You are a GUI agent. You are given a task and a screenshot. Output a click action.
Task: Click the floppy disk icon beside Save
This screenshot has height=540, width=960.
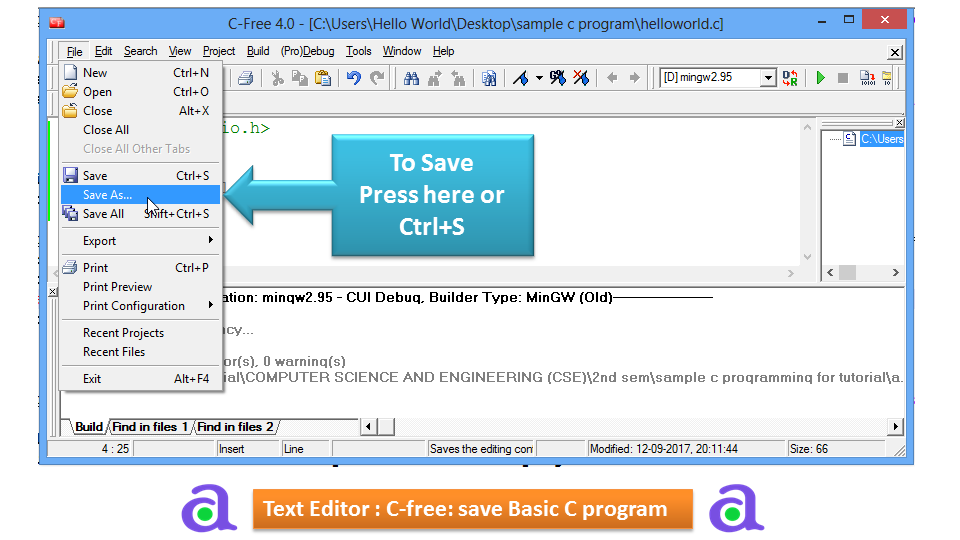[x=70, y=175]
